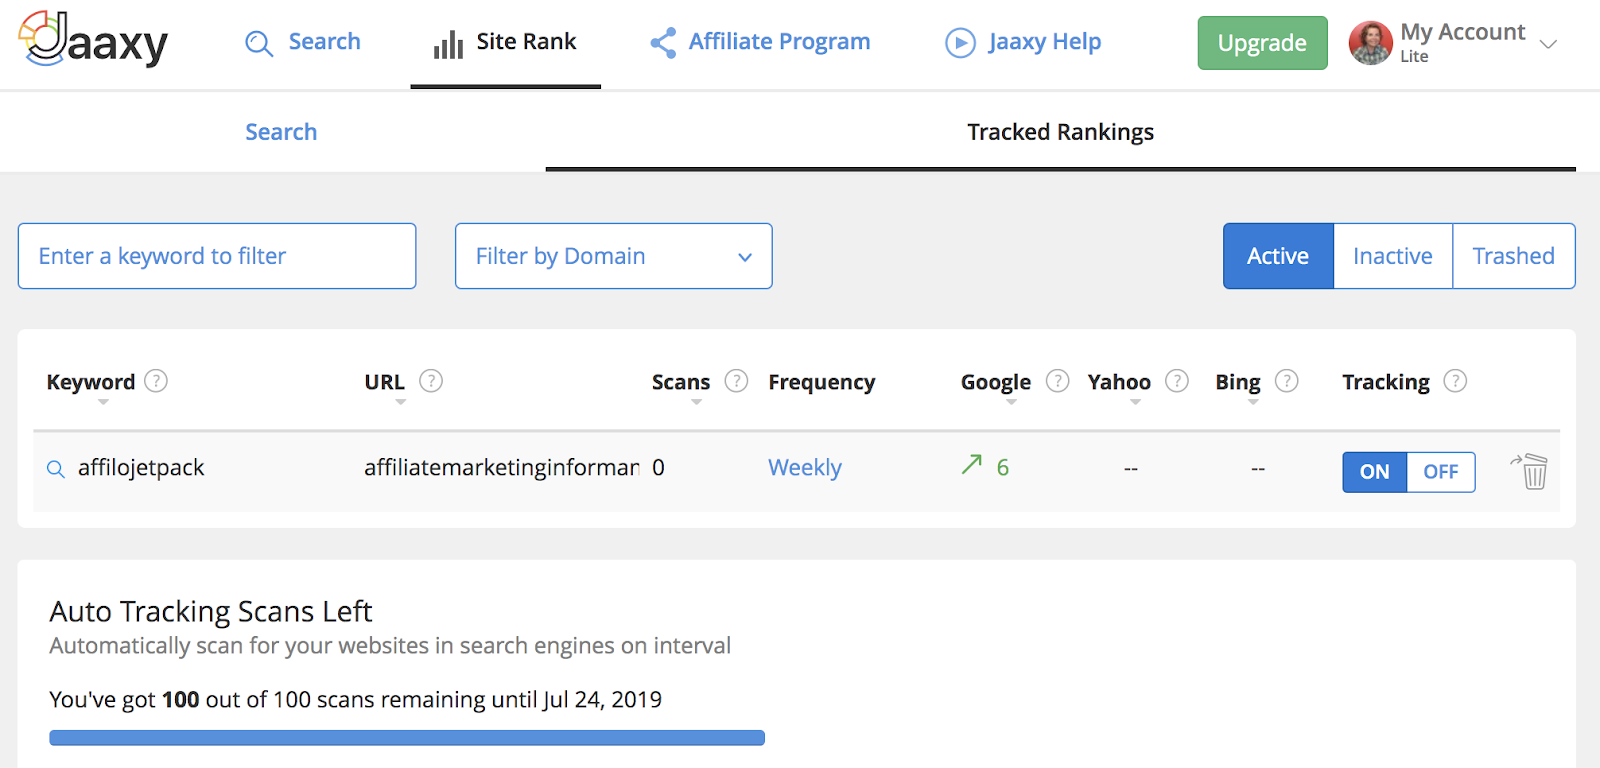Open help tooltip next to Bing column
The width and height of the screenshot is (1600, 768).
pyautogui.click(x=1287, y=381)
